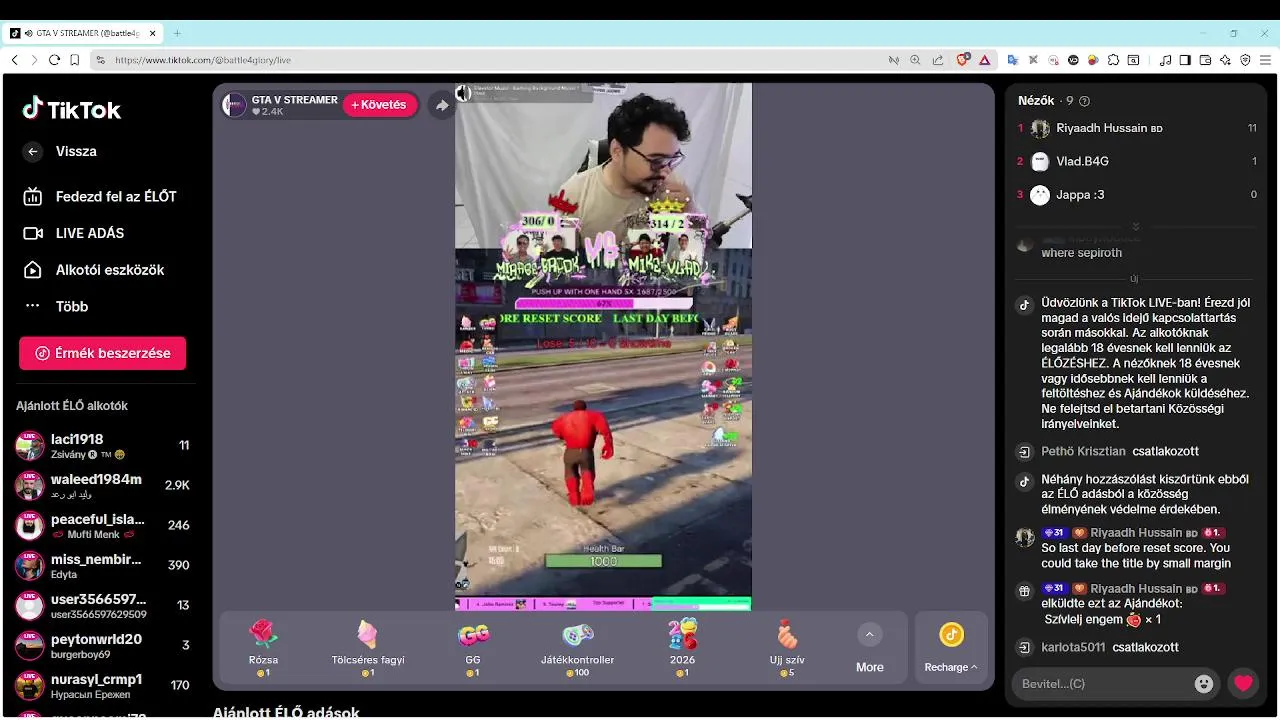The image size is (1280, 720).
Task: Click Érmék beszerzése button
Action: click(102, 353)
